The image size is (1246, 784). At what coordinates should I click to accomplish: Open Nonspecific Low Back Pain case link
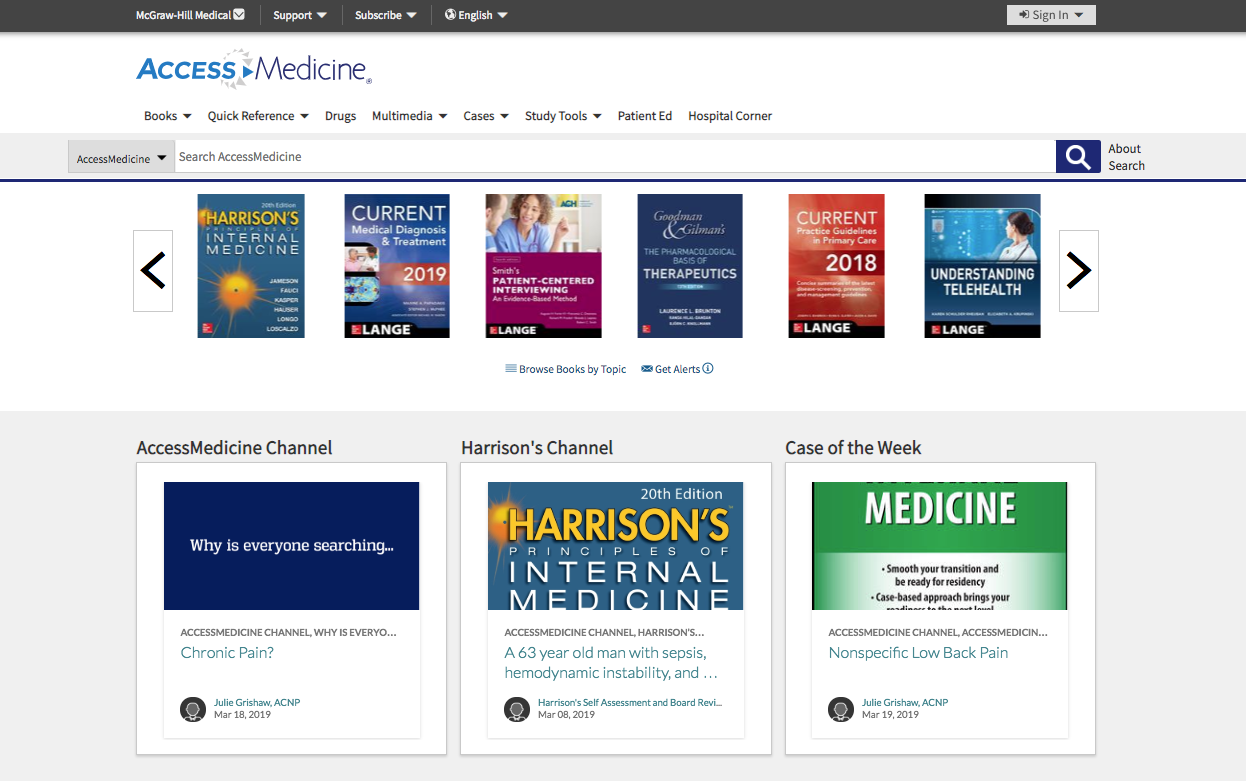pyautogui.click(x=918, y=653)
